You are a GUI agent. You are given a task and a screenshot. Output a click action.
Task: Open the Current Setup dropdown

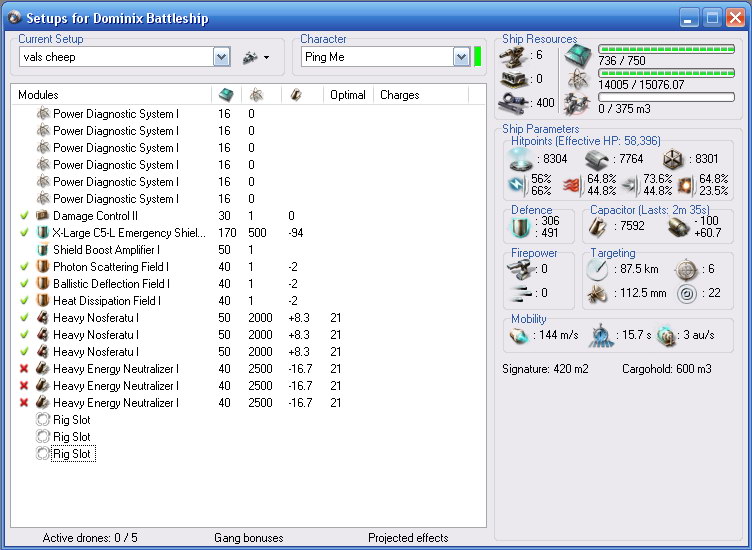(221, 57)
